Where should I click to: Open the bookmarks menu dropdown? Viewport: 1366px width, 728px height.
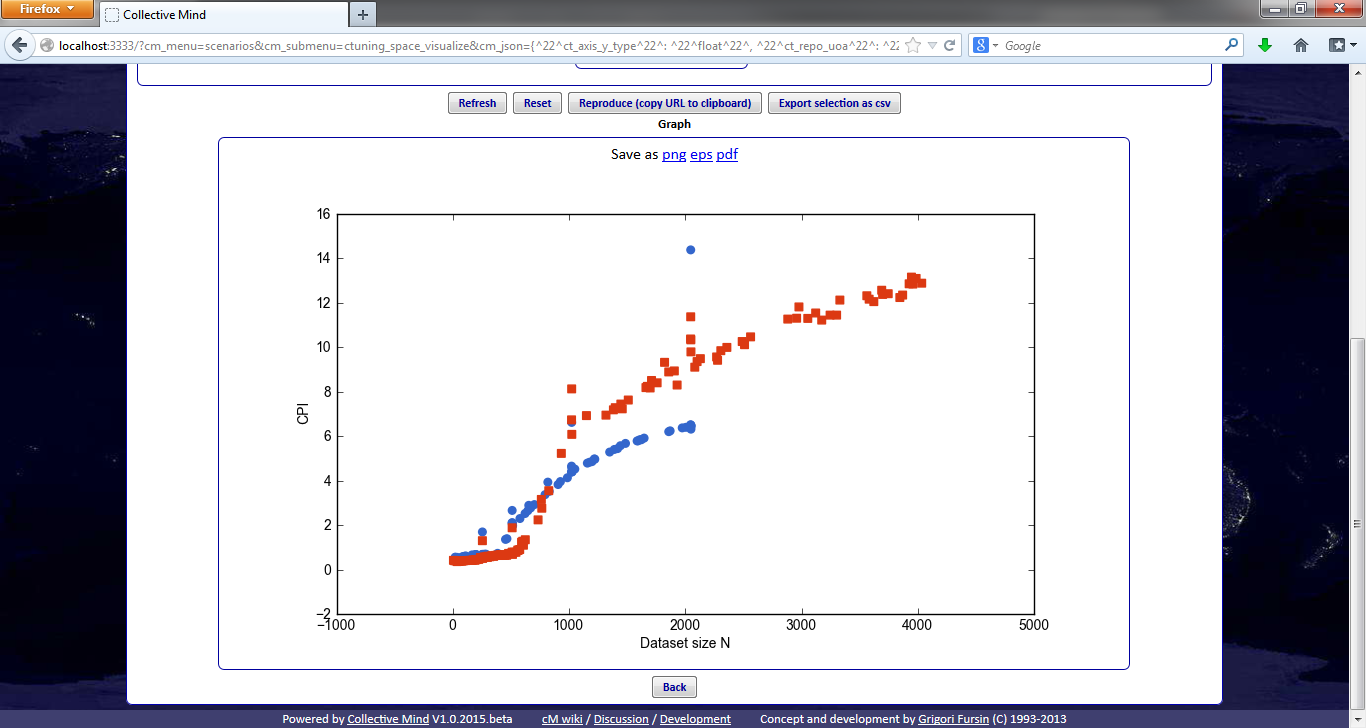[1340, 46]
